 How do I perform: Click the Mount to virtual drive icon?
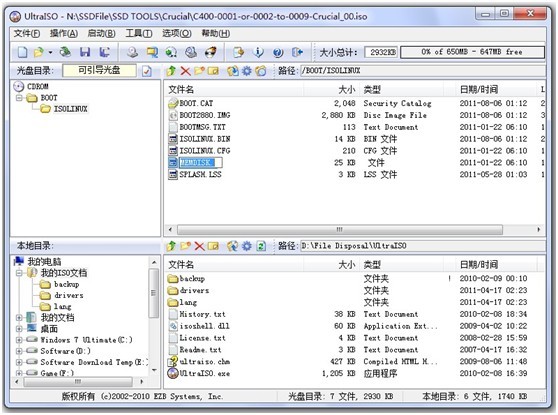(191, 52)
